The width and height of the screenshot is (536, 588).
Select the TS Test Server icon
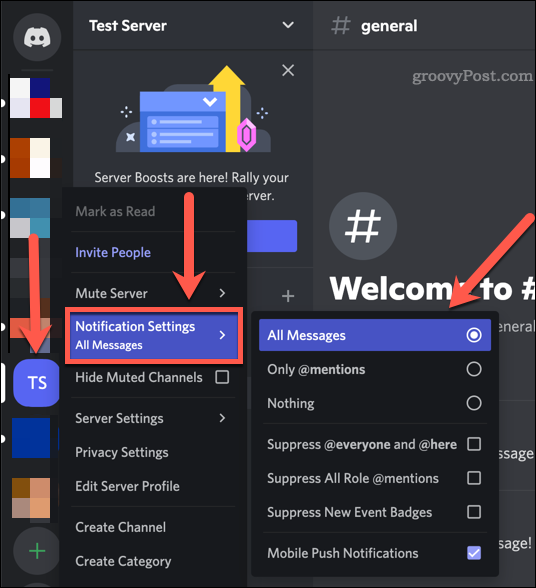36,383
